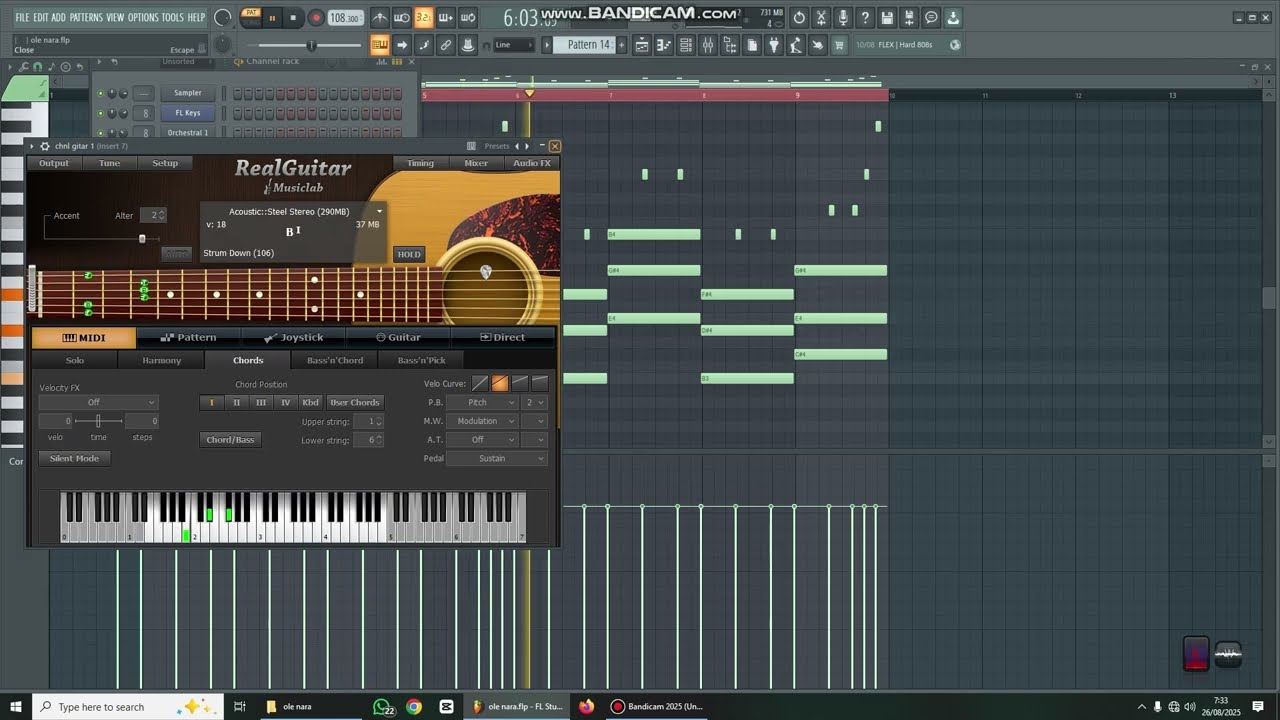
Task: Open the Setup panel in RealGuitar
Action: (x=165, y=163)
